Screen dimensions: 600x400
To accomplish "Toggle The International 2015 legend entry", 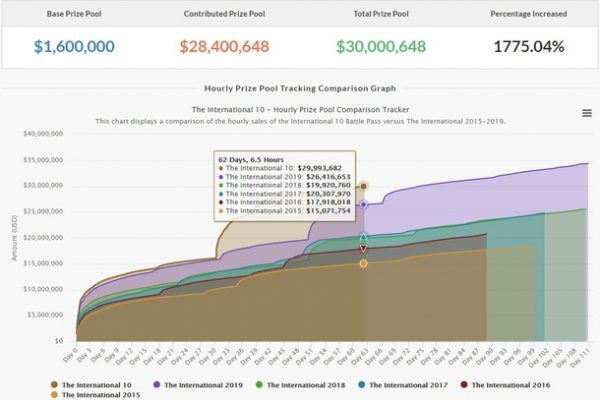I will pyautogui.click(x=96, y=395).
